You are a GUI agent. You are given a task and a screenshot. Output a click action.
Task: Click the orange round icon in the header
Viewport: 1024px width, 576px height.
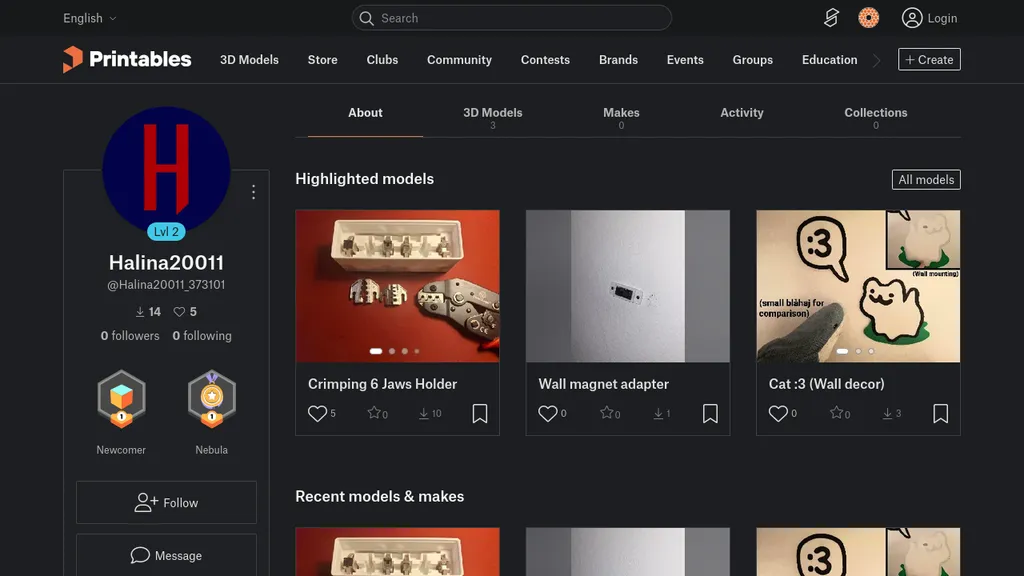pos(869,18)
